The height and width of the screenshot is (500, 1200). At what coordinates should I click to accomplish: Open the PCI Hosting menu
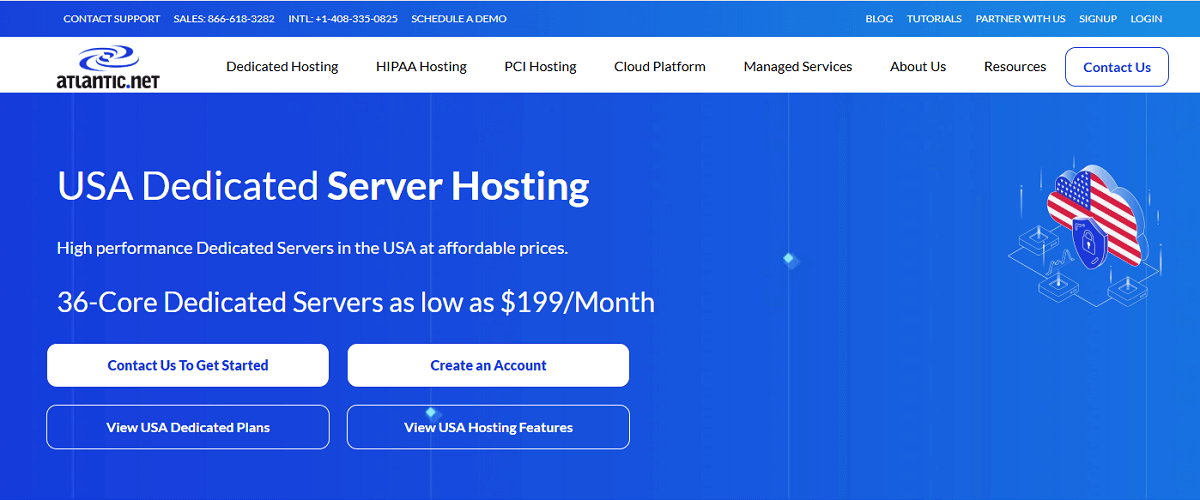click(540, 67)
